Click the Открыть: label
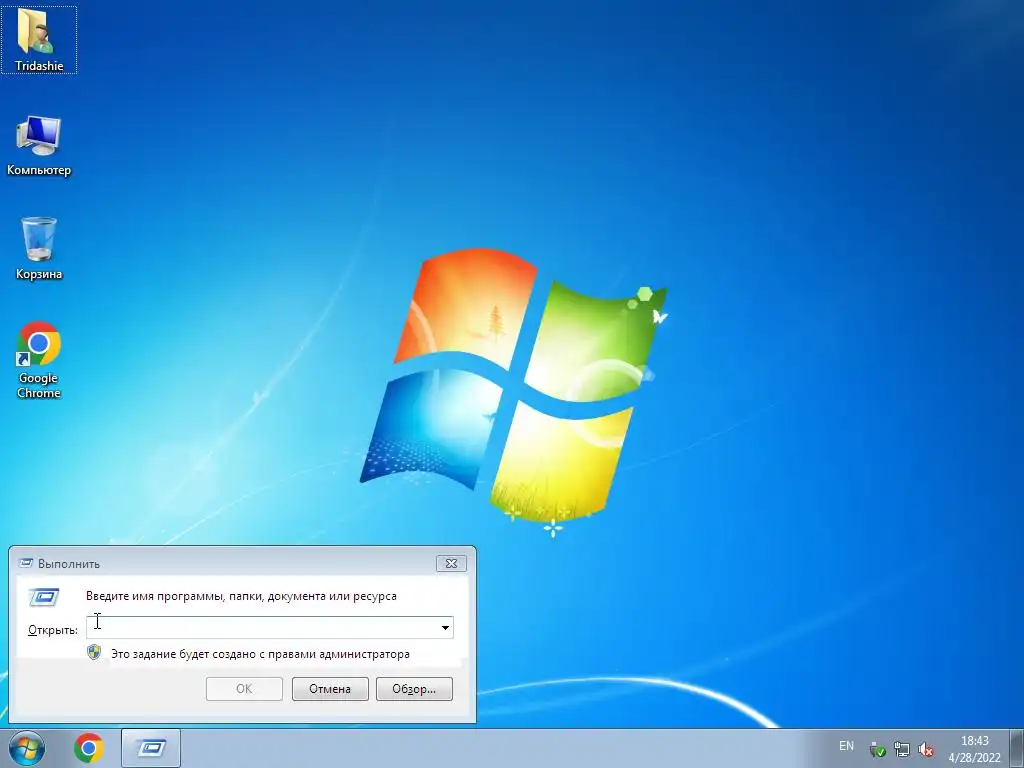The height and width of the screenshot is (768, 1024). coord(53,630)
